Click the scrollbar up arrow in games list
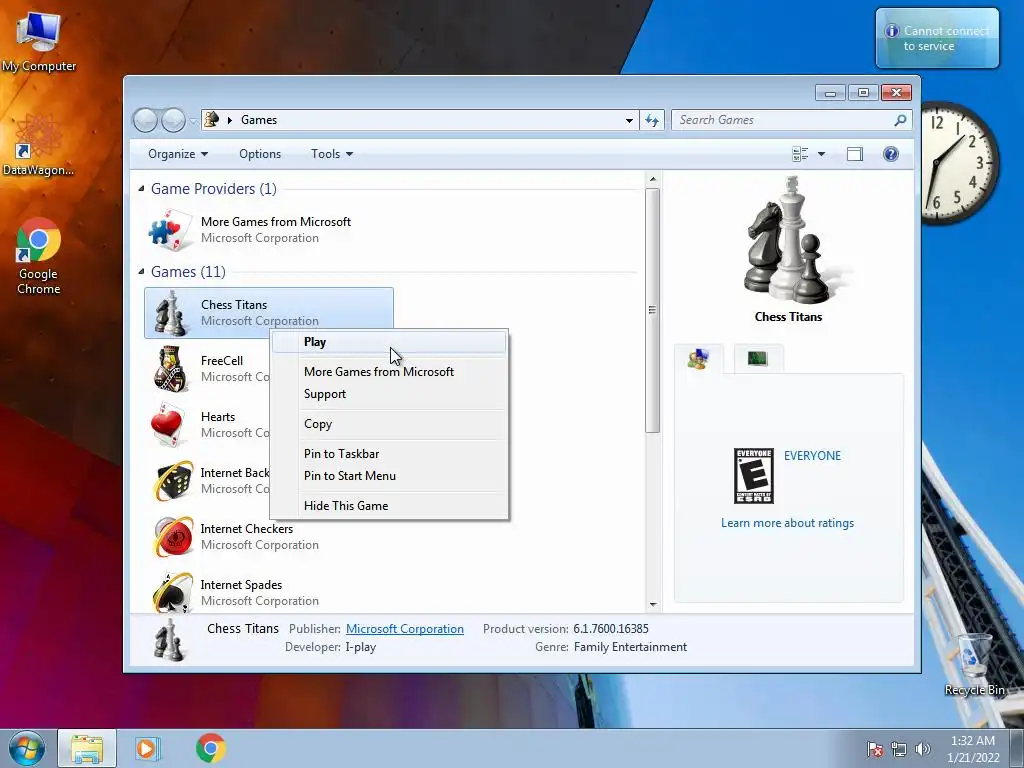Viewport: 1024px width, 768px height. click(x=652, y=179)
